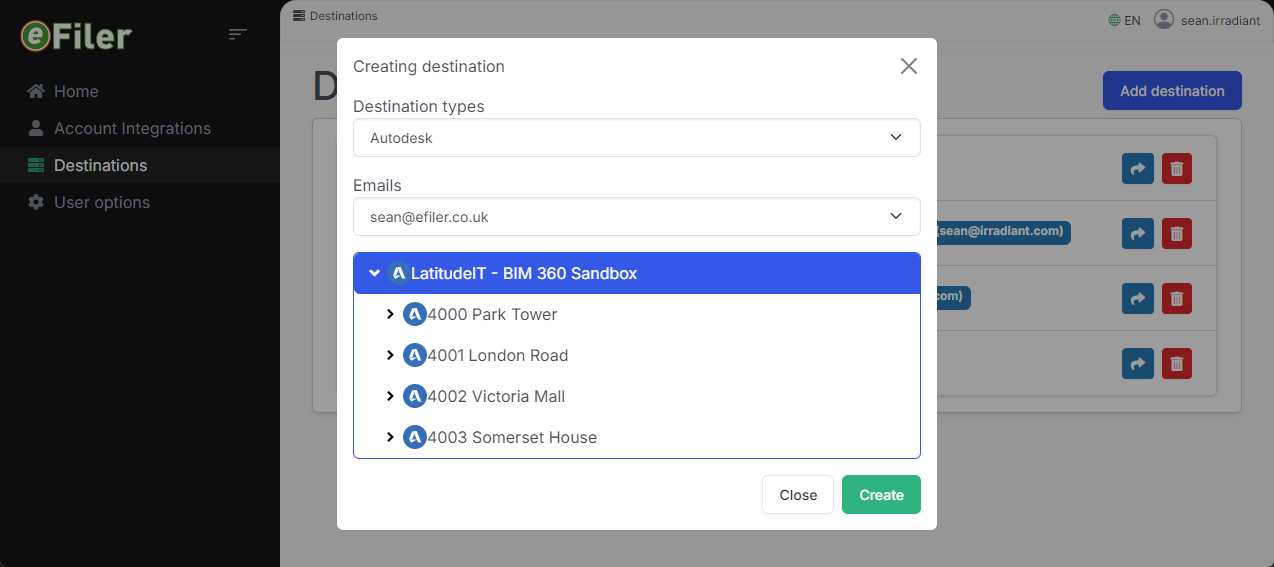This screenshot has height=567, width=1274.
Task: Click the Autodesk icon beside 4000 Park Tower
Action: click(x=415, y=314)
